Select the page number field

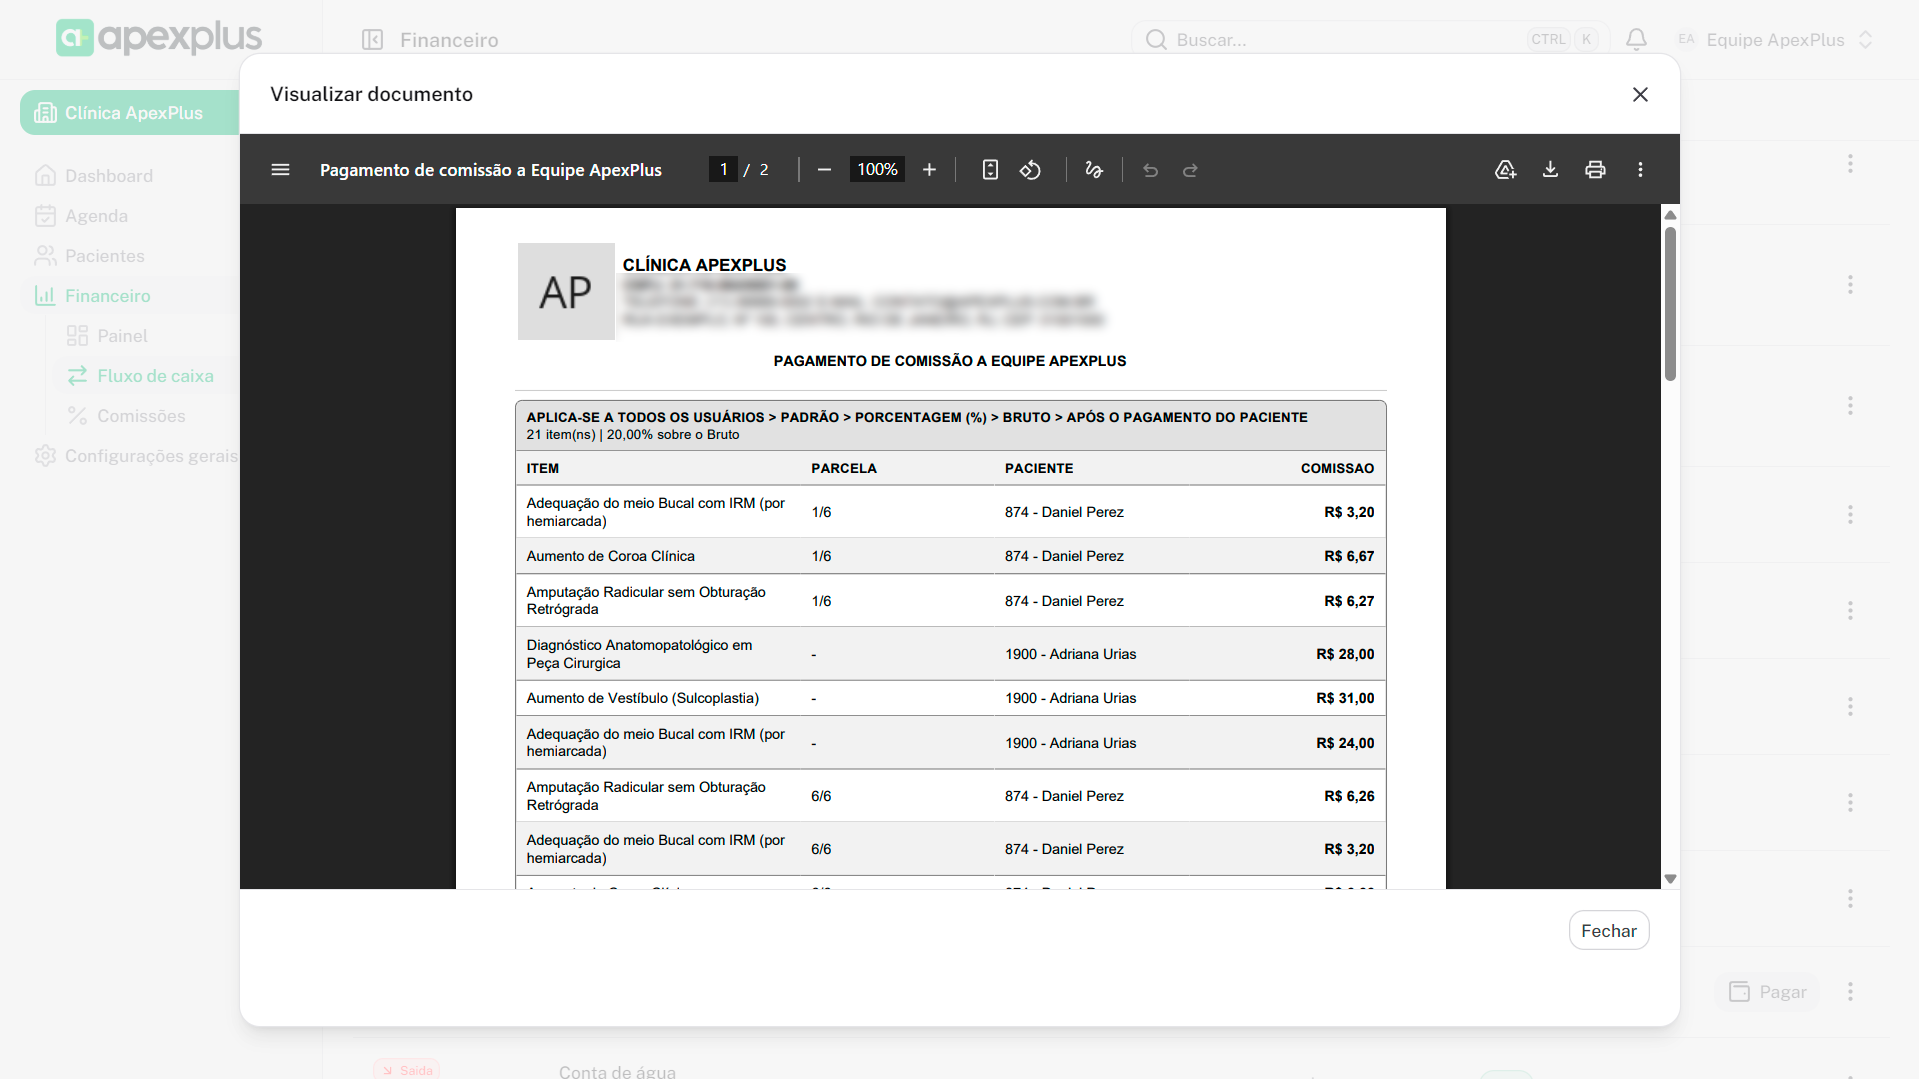point(723,170)
